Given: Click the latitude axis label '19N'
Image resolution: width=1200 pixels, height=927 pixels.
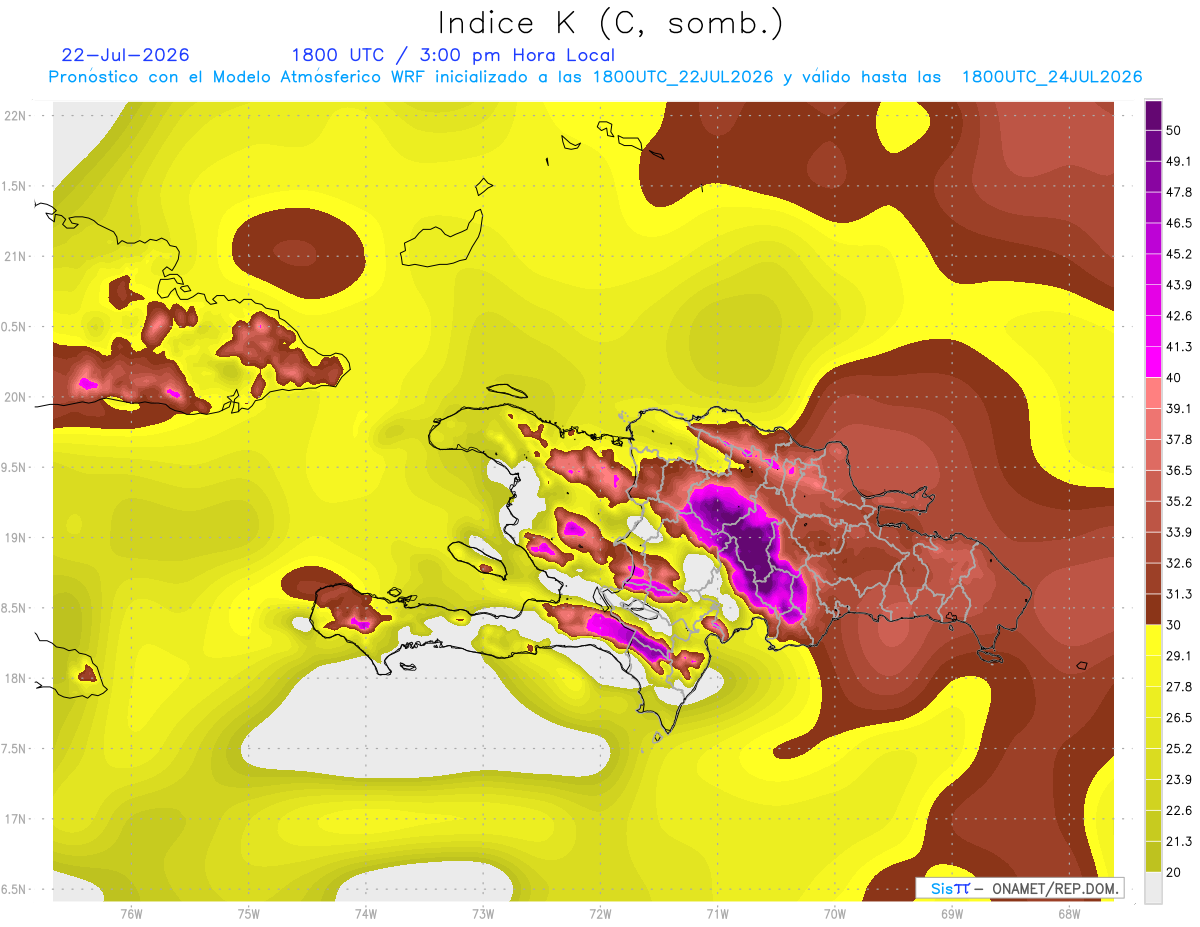Looking at the screenshot, I should pos(16,538).
